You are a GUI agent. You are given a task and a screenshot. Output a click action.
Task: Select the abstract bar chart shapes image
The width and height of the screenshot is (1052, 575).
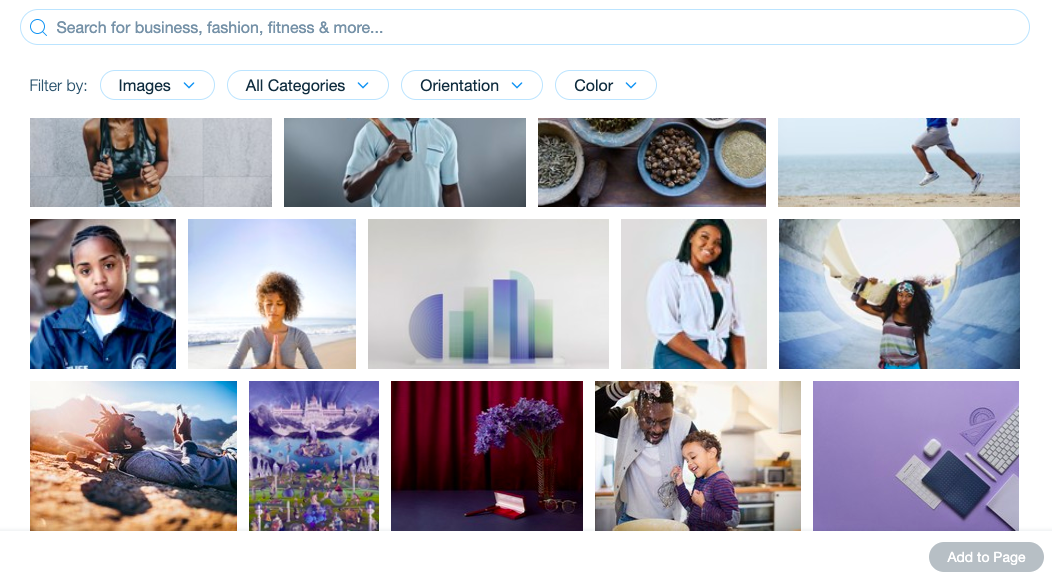pyautogui.click(x=488, y=294)
